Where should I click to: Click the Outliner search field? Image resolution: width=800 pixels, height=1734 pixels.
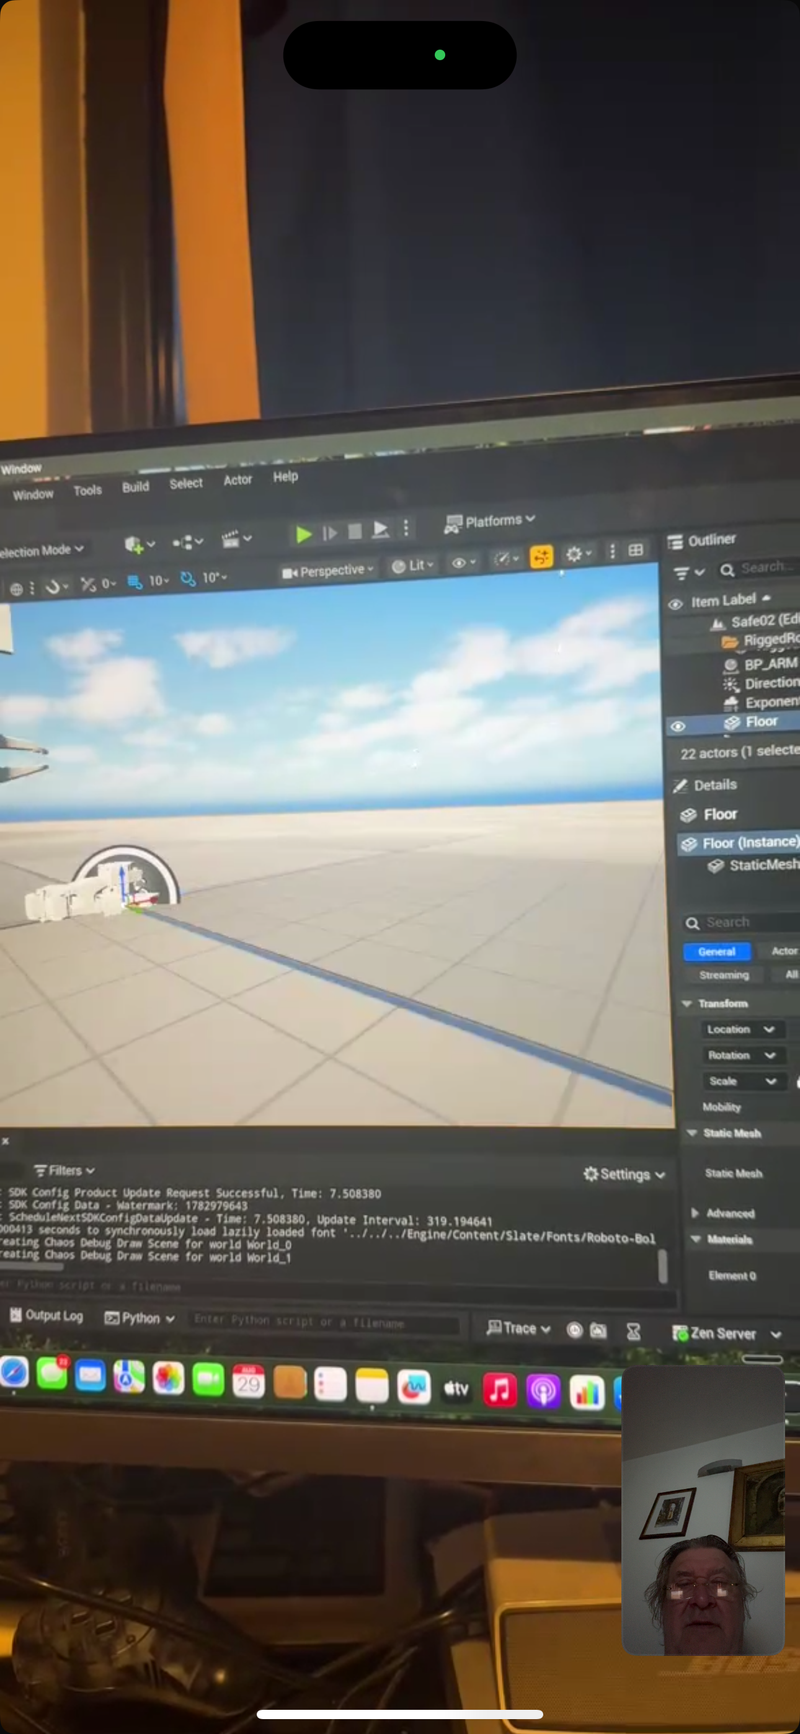tap(760, 568)
